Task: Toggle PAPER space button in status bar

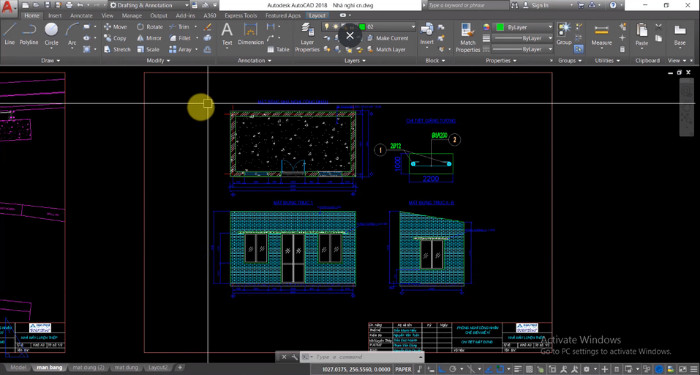Action: click(404, 369)
